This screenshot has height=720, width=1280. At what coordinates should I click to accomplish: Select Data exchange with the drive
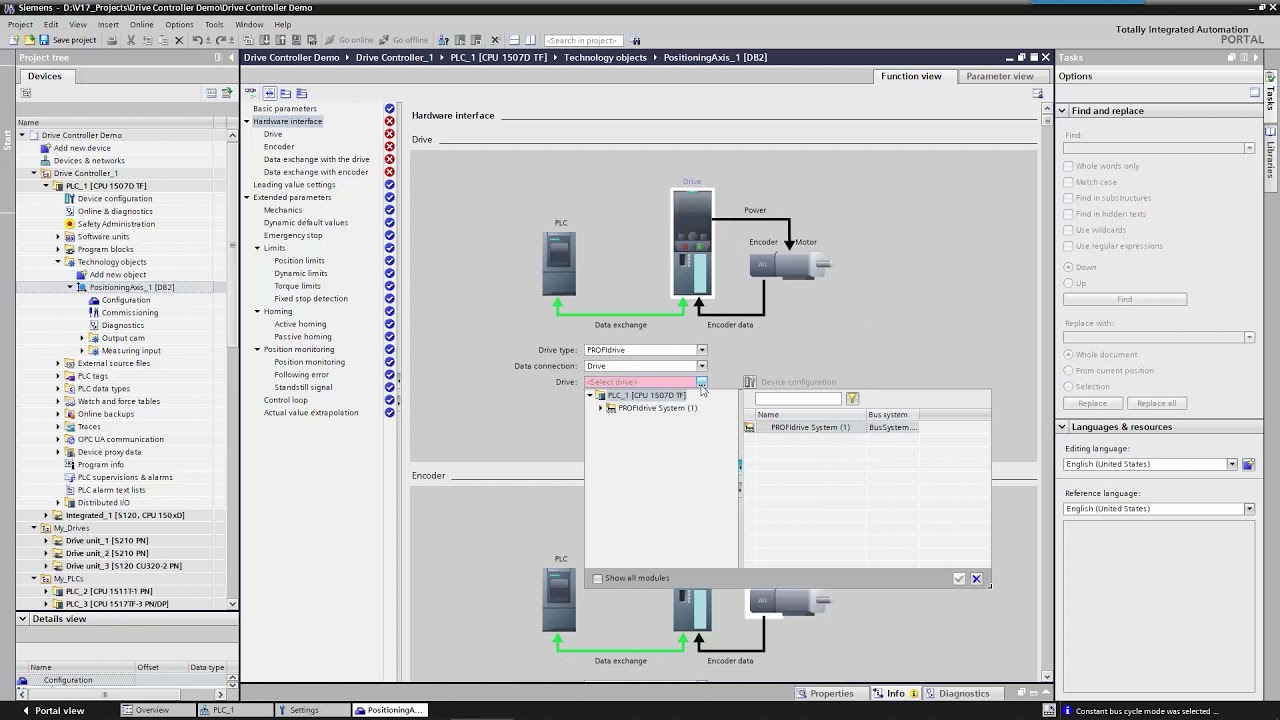(x=316, y=159)
